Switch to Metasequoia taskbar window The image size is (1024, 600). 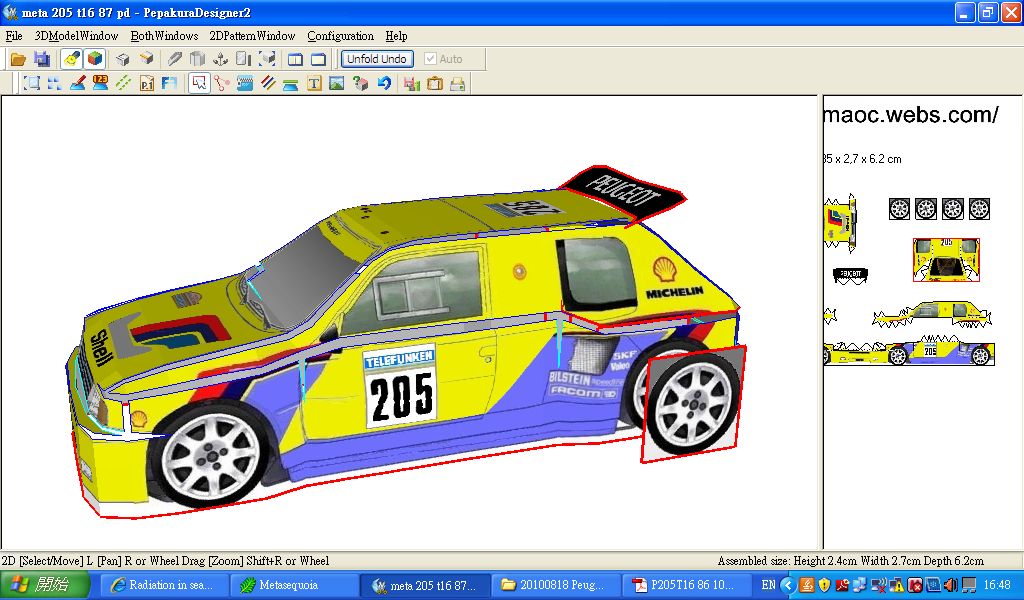point(294,585)
